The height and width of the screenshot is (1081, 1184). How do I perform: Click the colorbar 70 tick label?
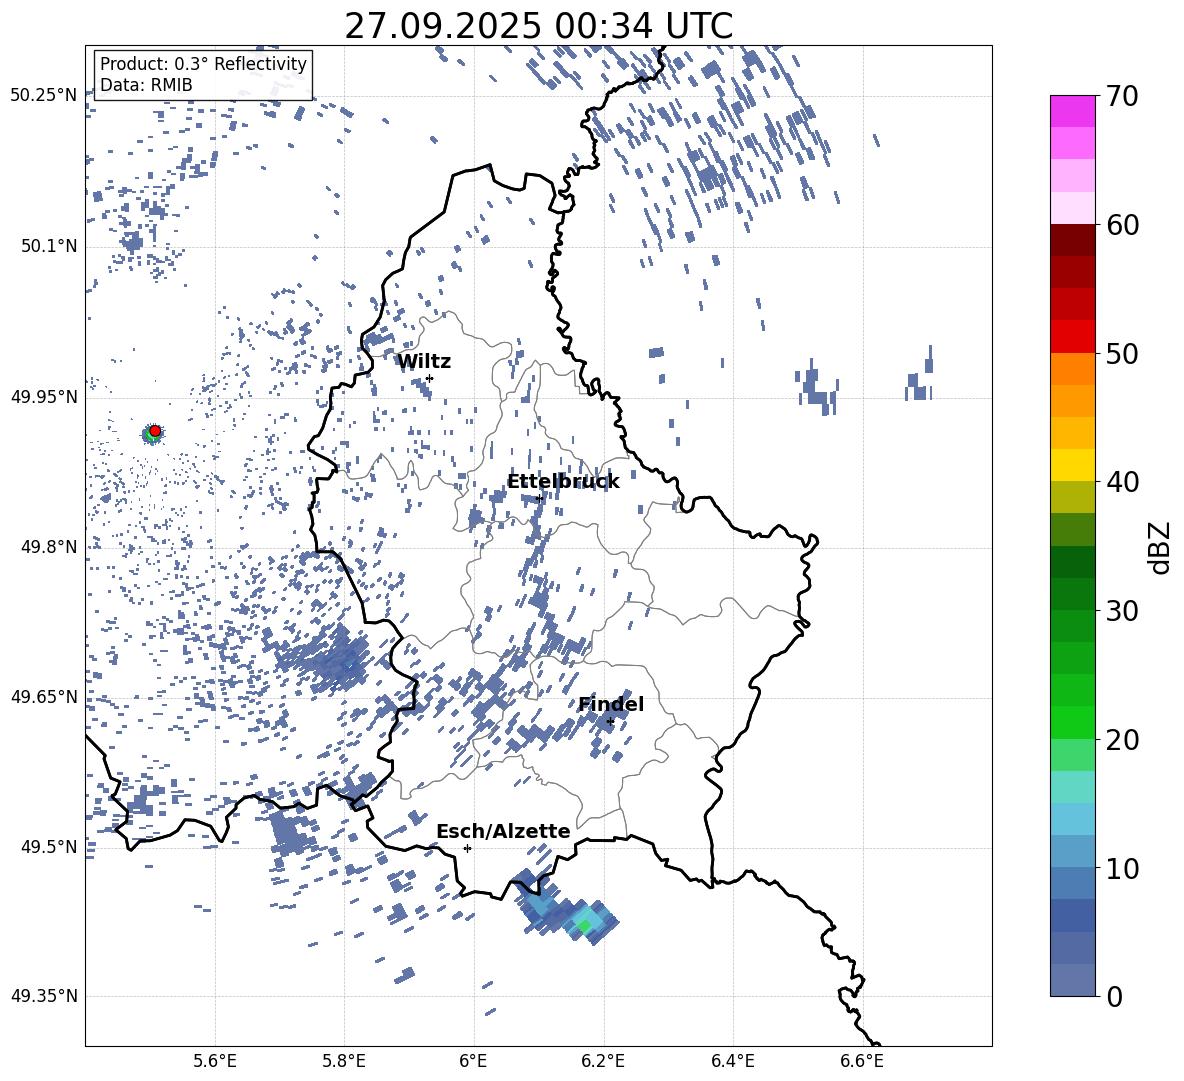click(x=1122, y=96)
